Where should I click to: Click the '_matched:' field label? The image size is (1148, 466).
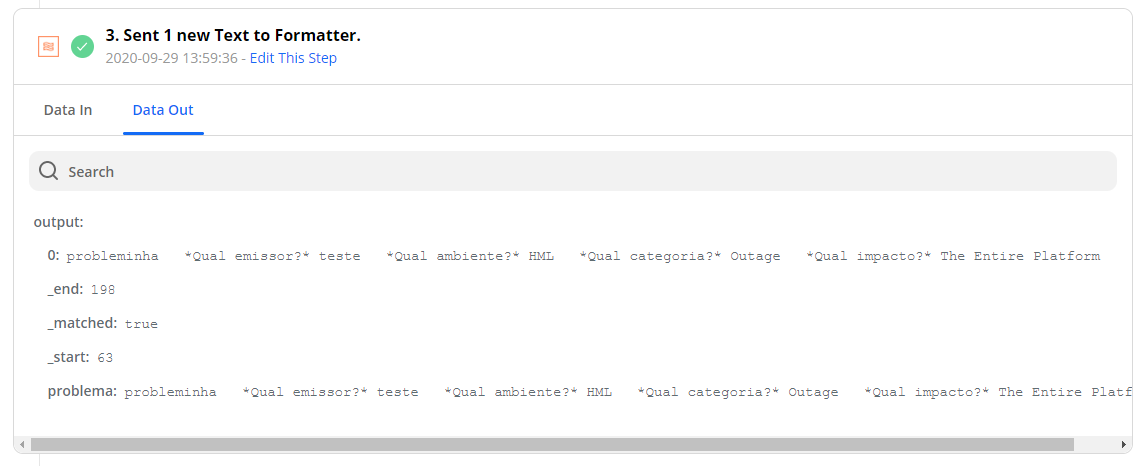pyautogui.click(x=82, y=323)
